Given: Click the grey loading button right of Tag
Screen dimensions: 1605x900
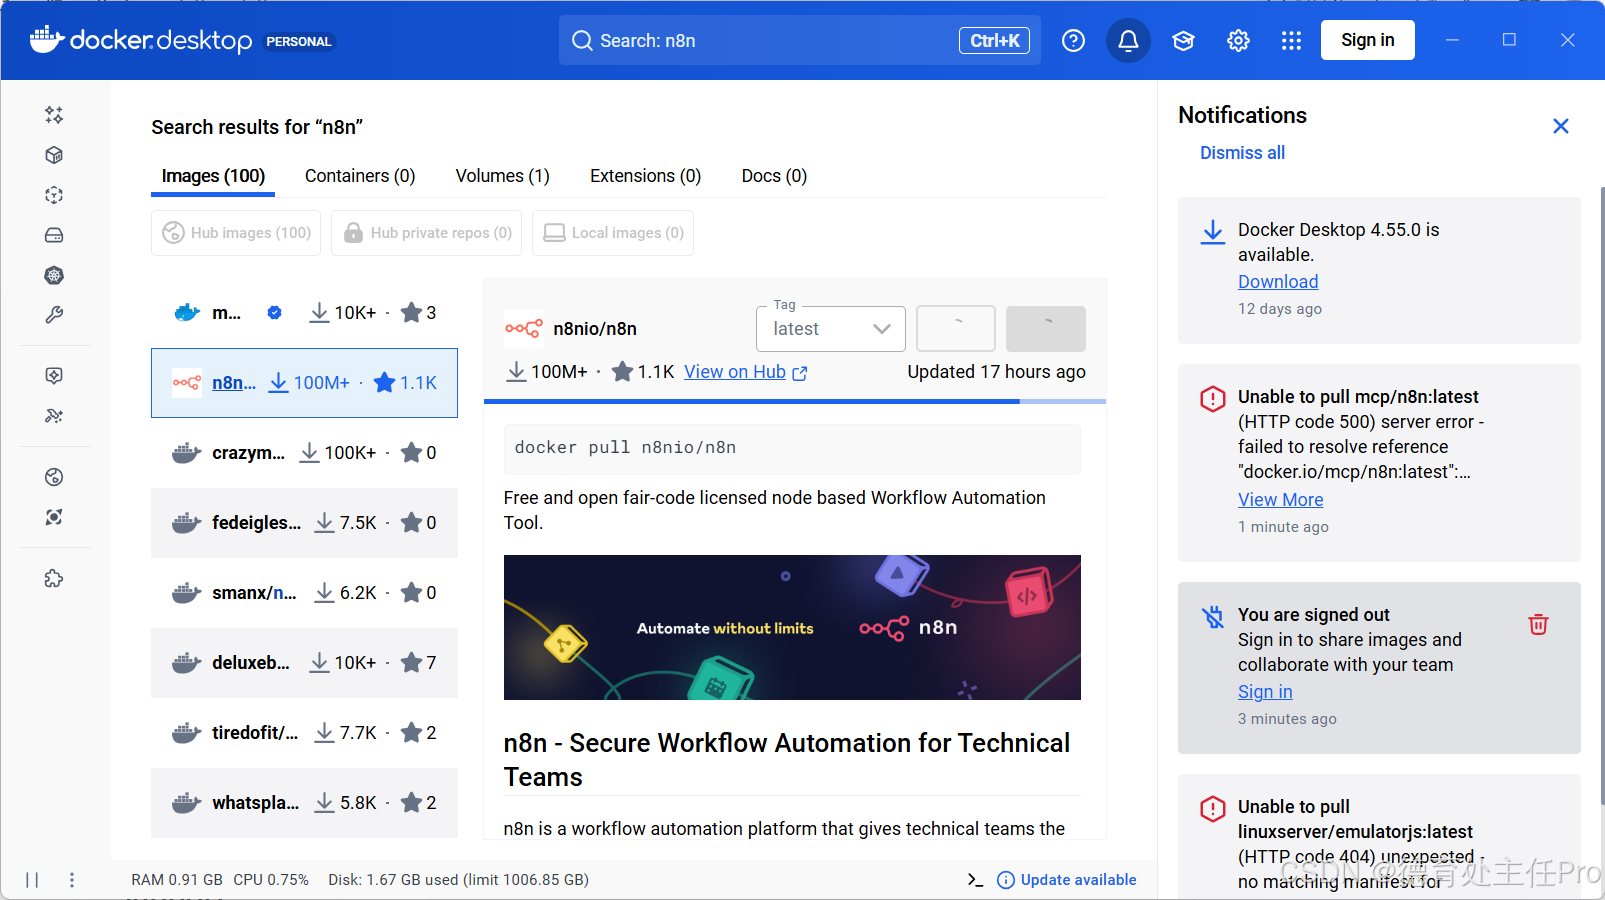Looking at the screenshot, I should coord(1046,329).
